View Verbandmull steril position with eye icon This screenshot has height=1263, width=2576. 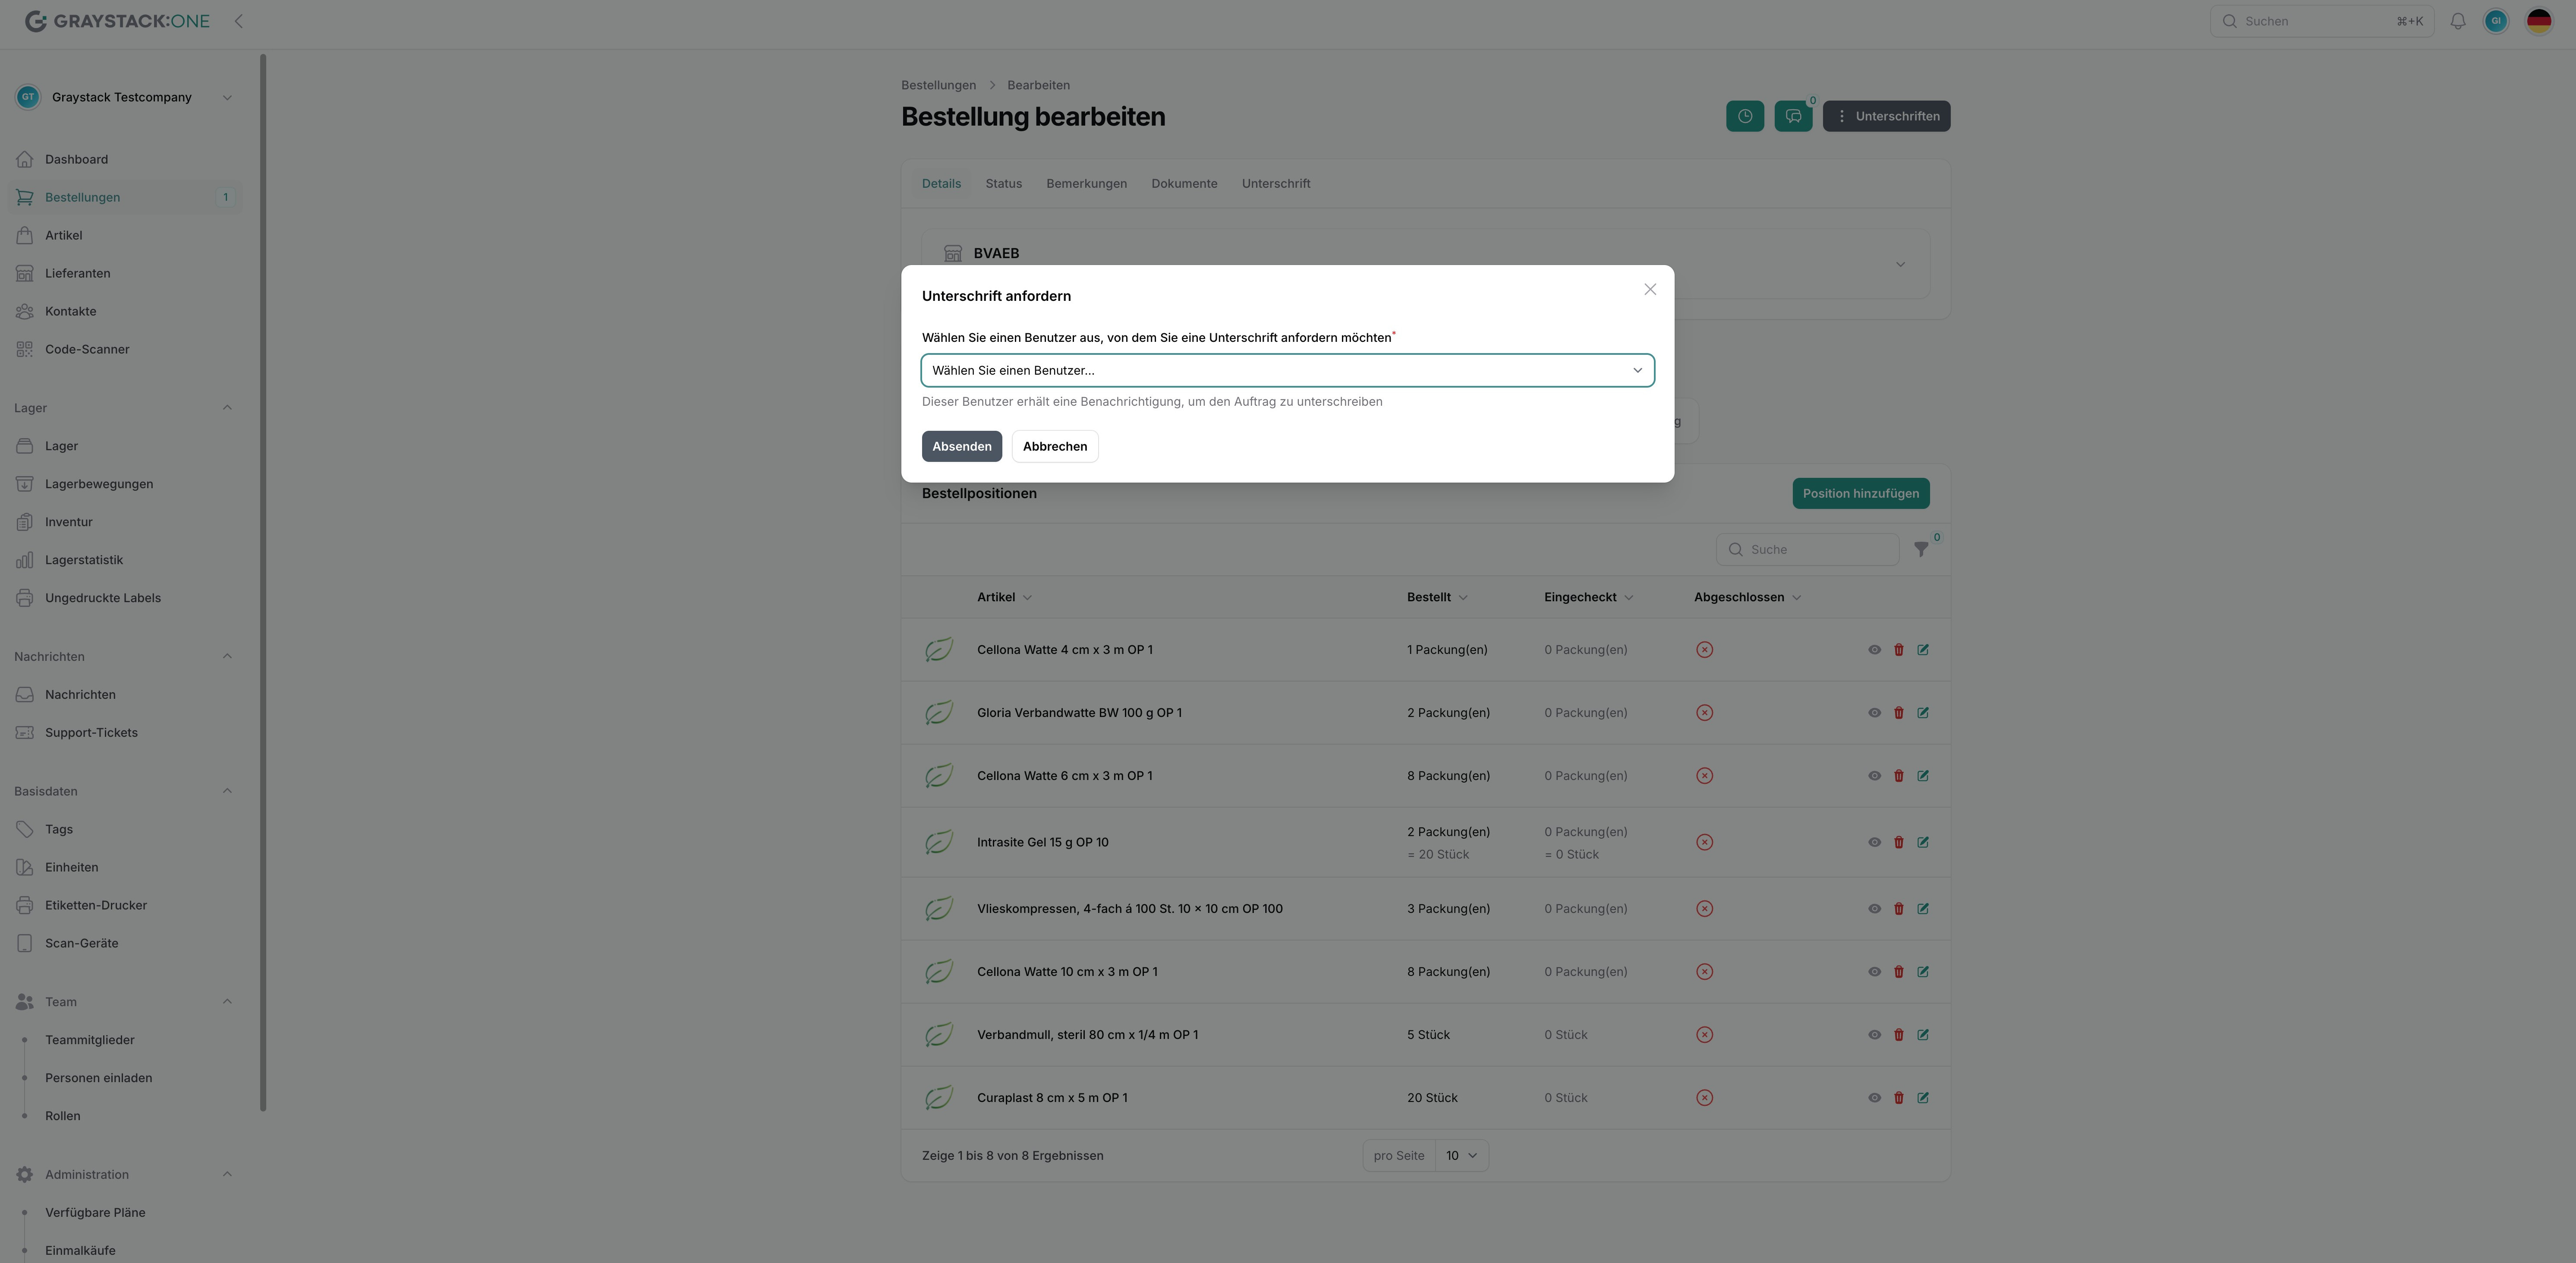[x=1874, y=1035]
